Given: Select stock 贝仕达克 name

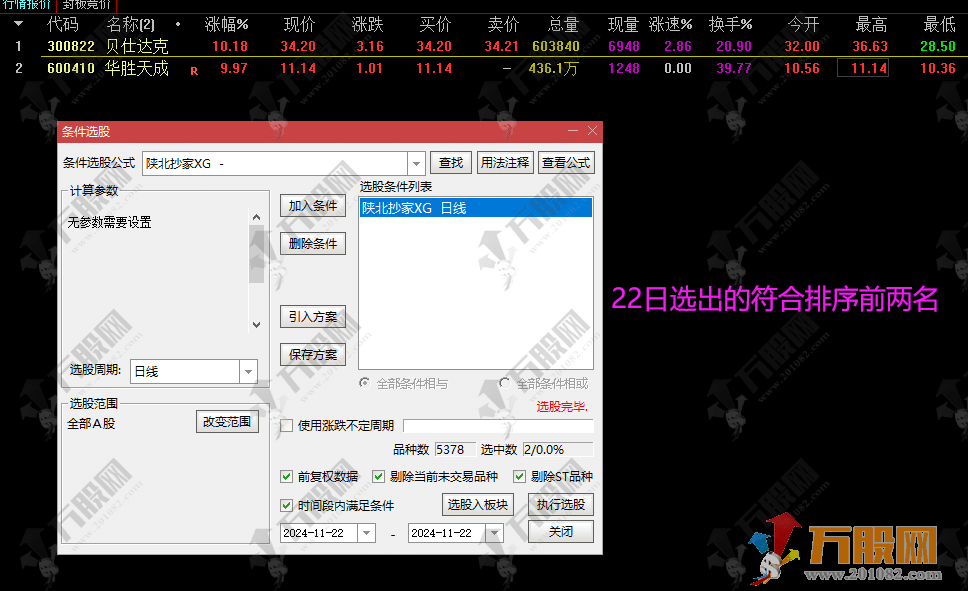Looking at the screenshot, I should 136,46.
